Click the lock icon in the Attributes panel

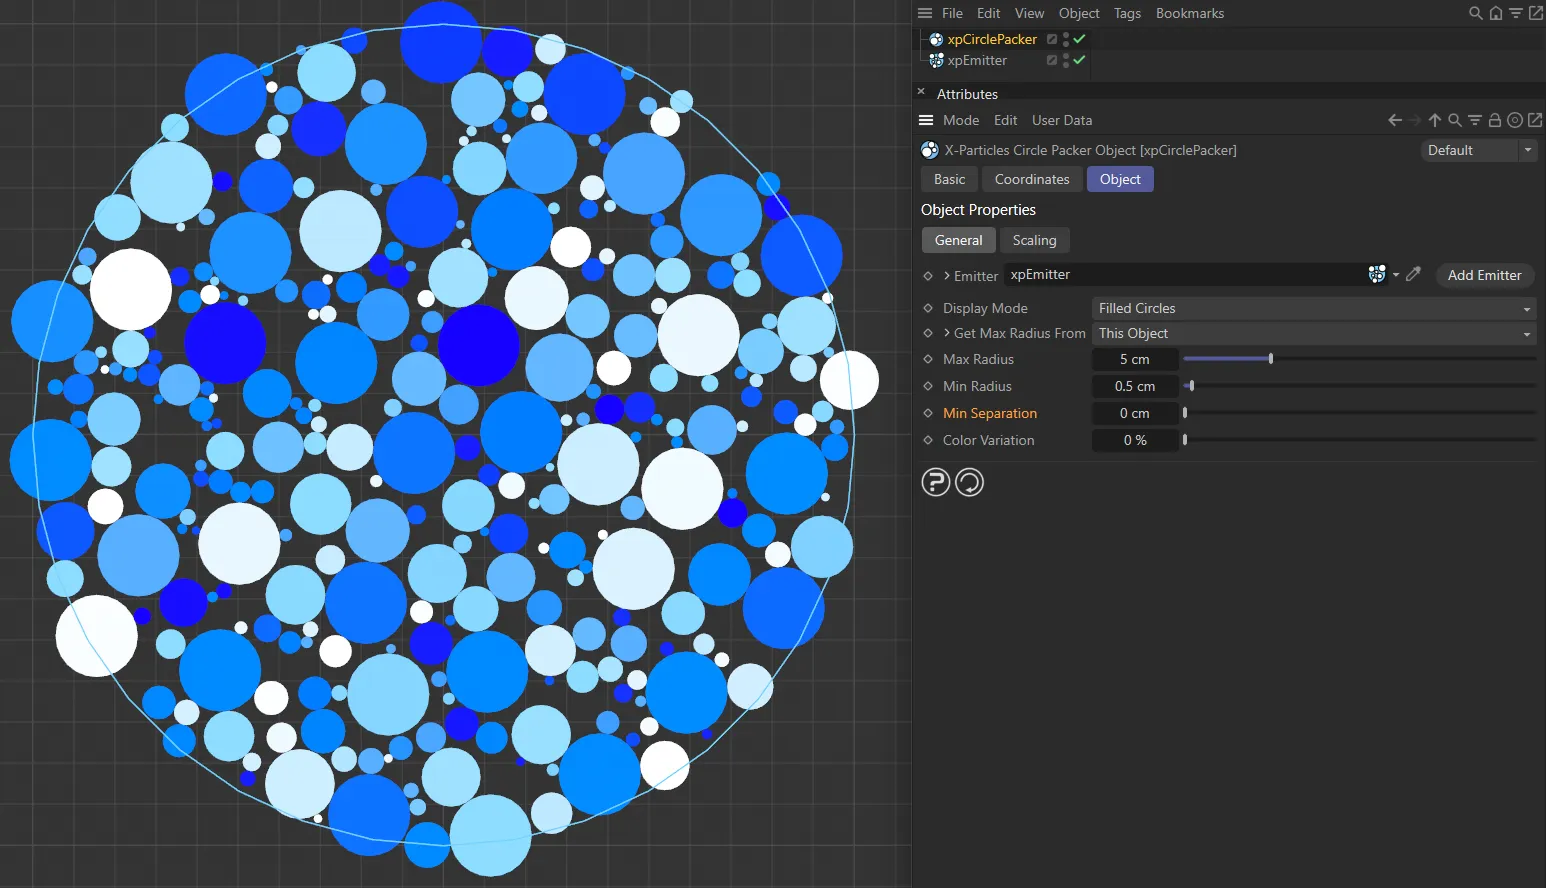click(1494, 119)
